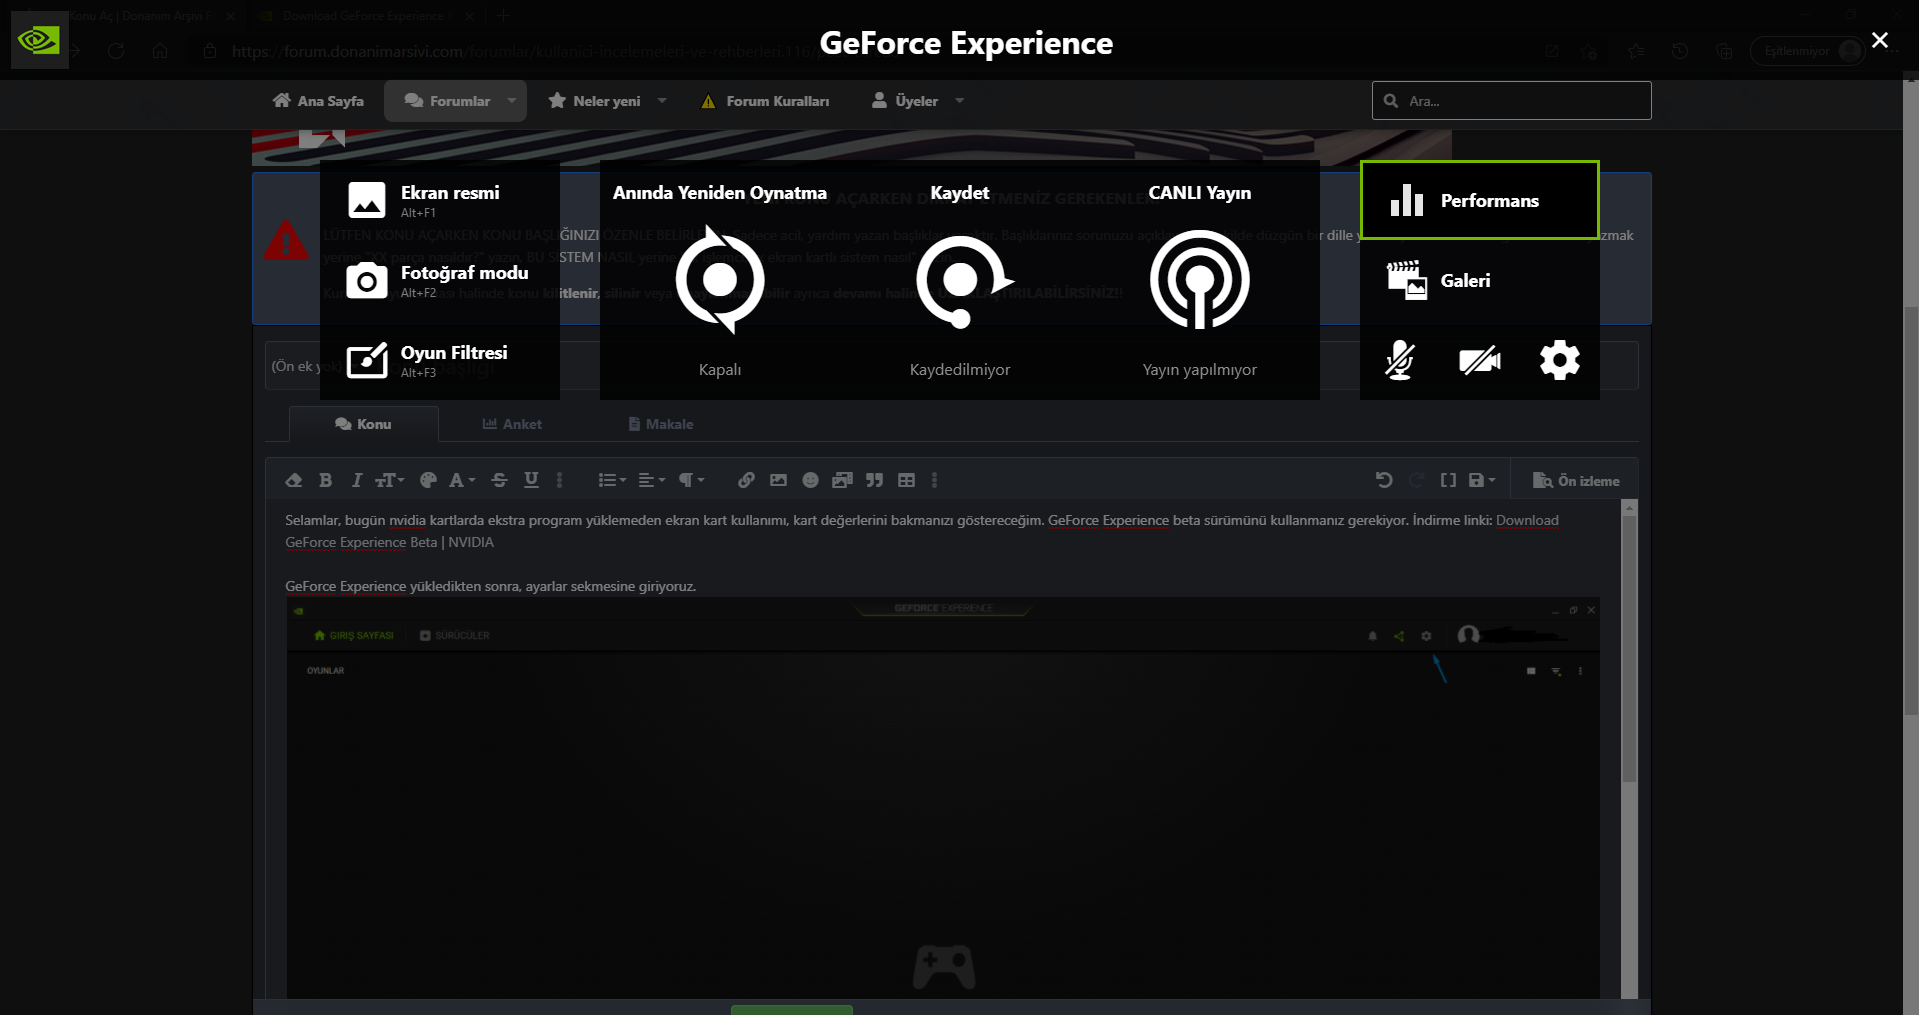Click the embedded GeForce Experience screenshot image
This screenshot has height=1015, width=1919.
coord(943,798)
